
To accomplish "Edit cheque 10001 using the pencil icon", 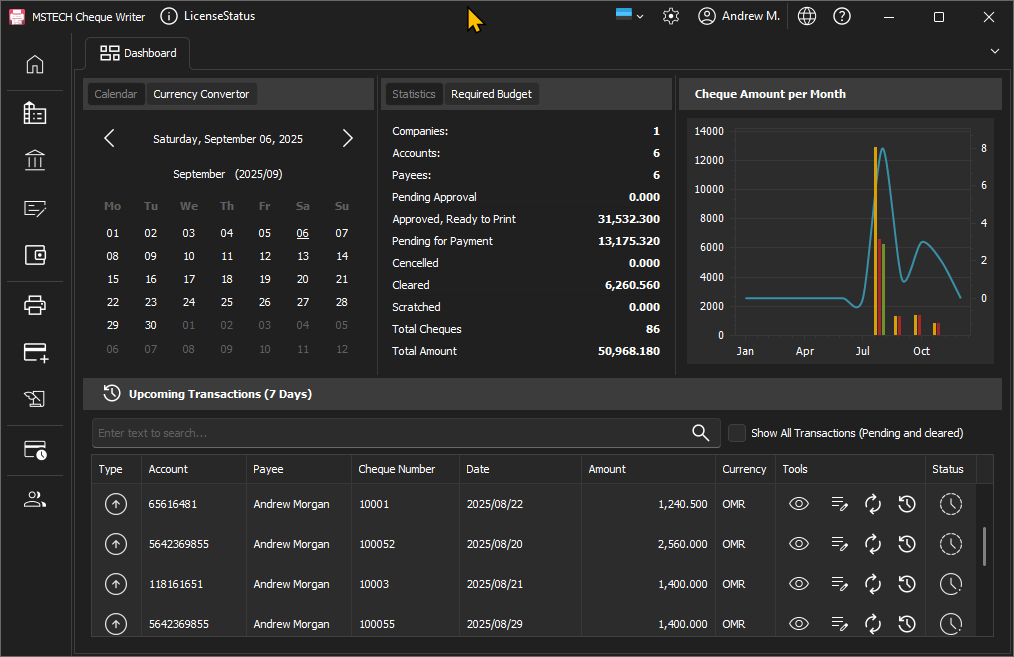I will [x=840, y=504].
